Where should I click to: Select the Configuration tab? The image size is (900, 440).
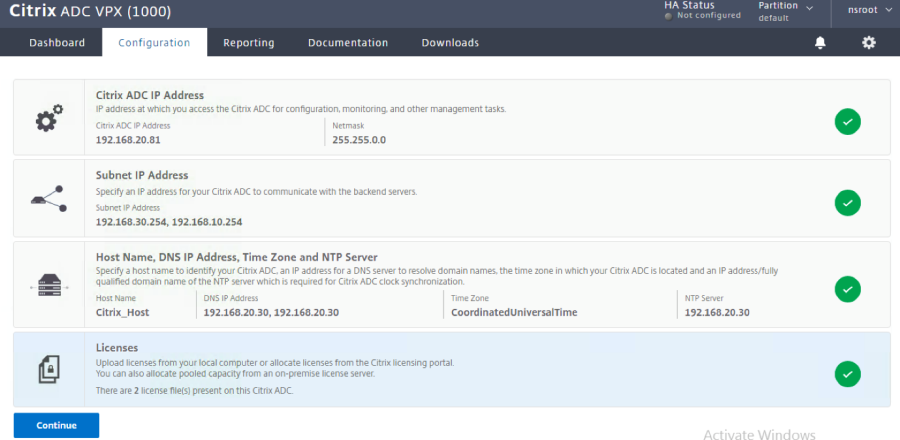tap(154, 43)
